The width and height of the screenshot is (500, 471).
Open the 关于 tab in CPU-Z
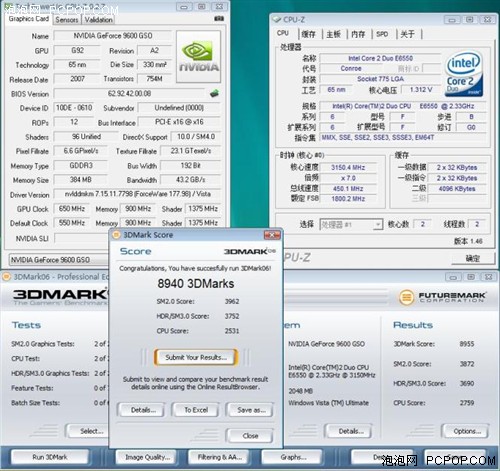point(408,34)
